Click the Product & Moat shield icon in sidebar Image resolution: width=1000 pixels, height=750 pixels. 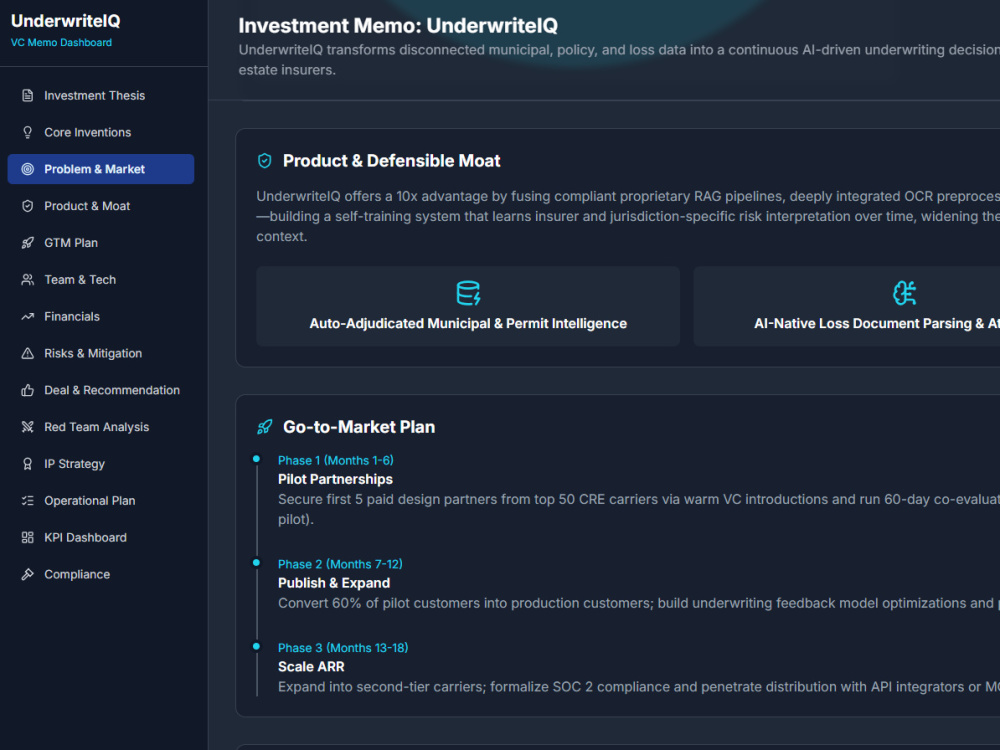[27, 206]
